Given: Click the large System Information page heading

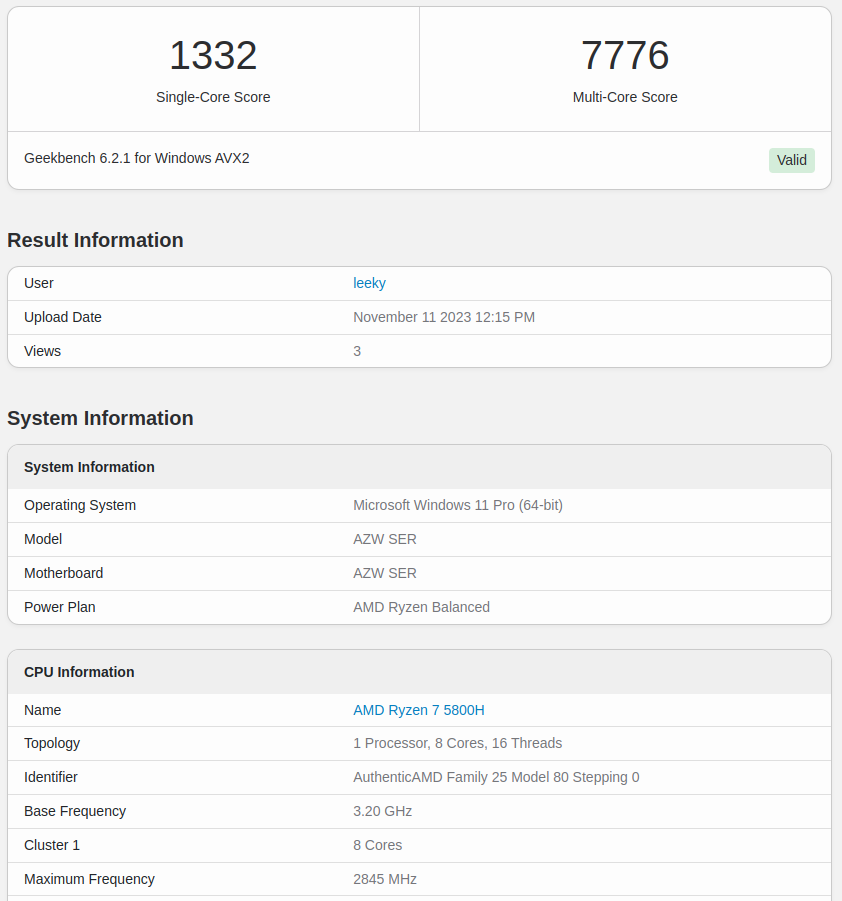Looking at the screenshot, I should click(101, 418).
